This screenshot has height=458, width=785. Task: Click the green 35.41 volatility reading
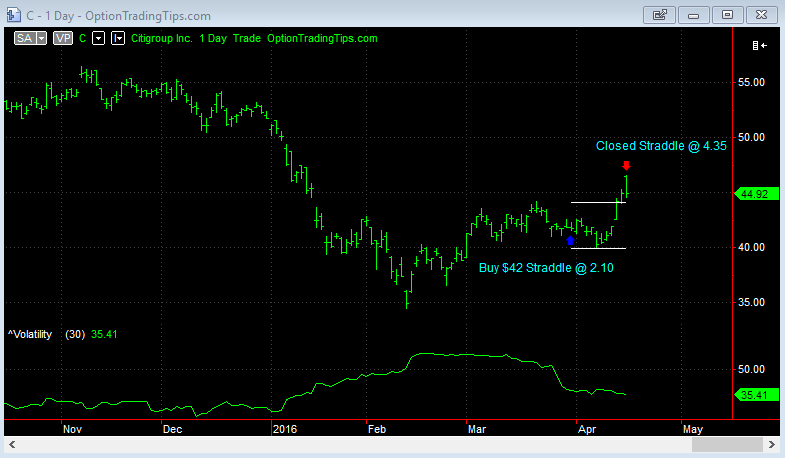pyautogui.click(x=104, y=334)
